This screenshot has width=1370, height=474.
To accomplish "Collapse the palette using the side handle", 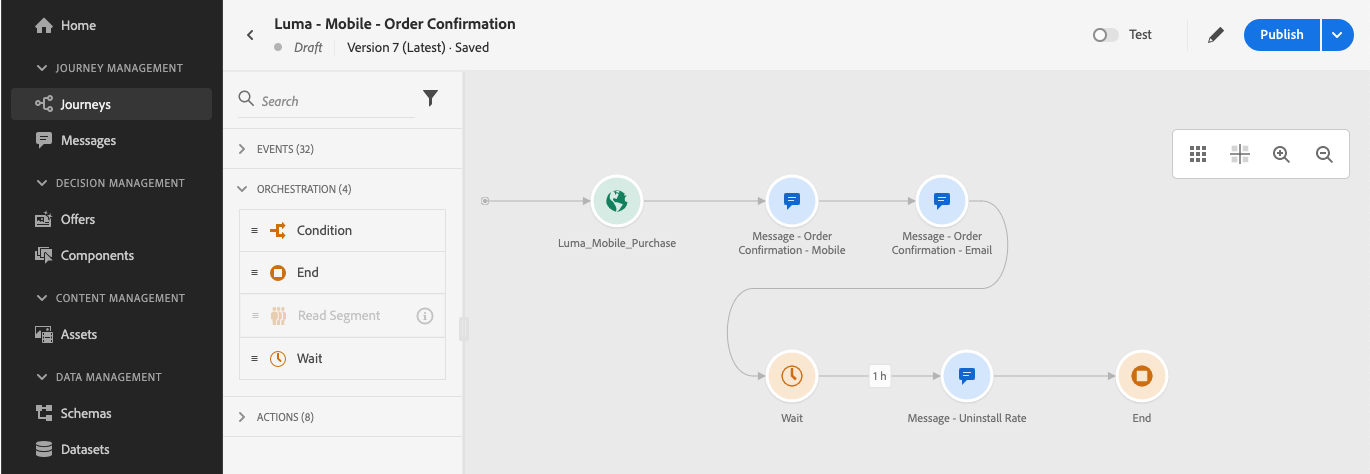I will coord(464,329).
